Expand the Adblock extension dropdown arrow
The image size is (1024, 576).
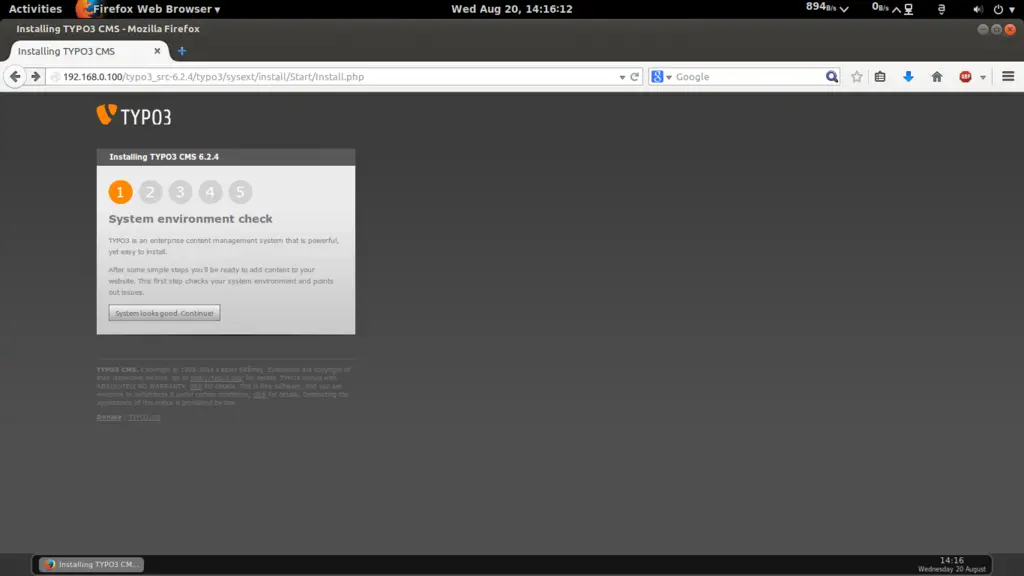pyautogui.click(x=982, y=77)
